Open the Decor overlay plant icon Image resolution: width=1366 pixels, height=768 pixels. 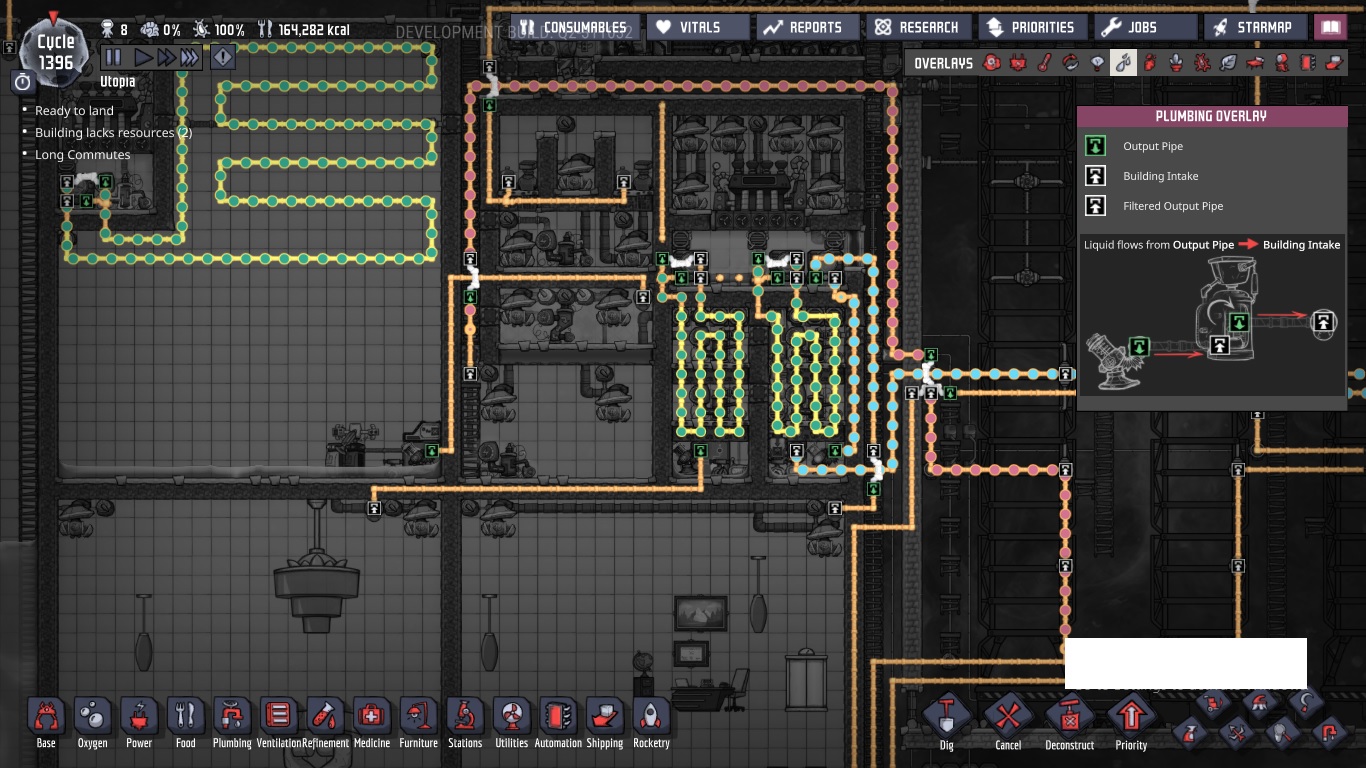click(1176, 63)
